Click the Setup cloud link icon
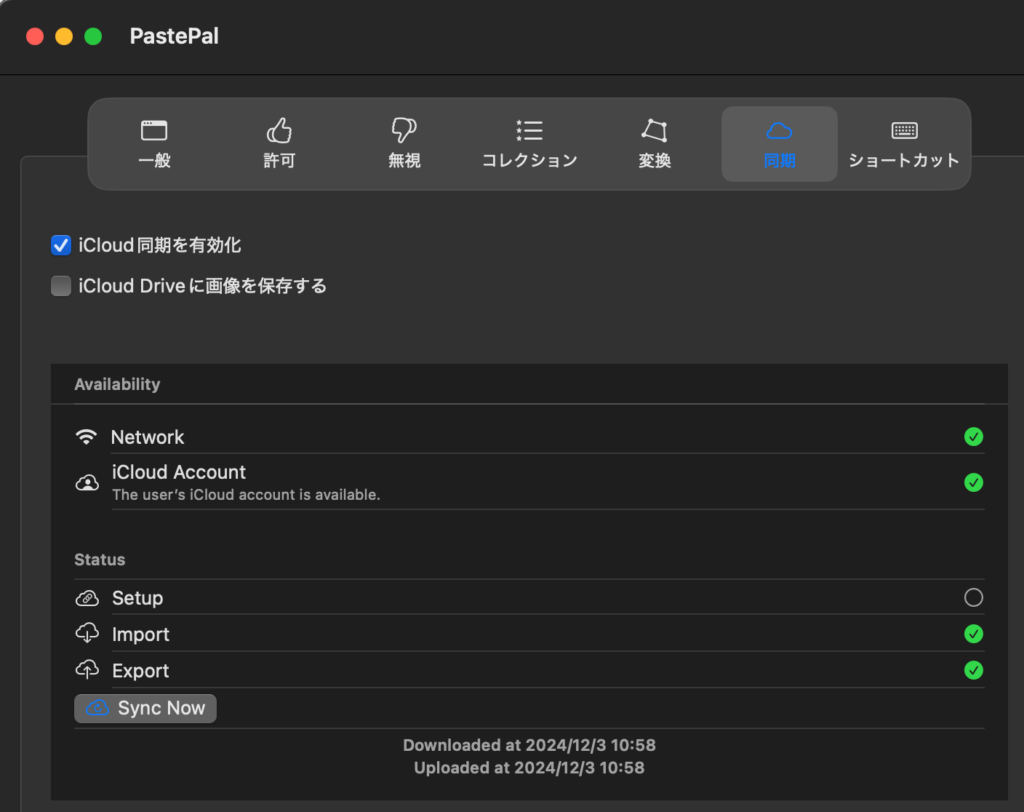This screenshot has width=1024, height=812. [x=87, y=598]
